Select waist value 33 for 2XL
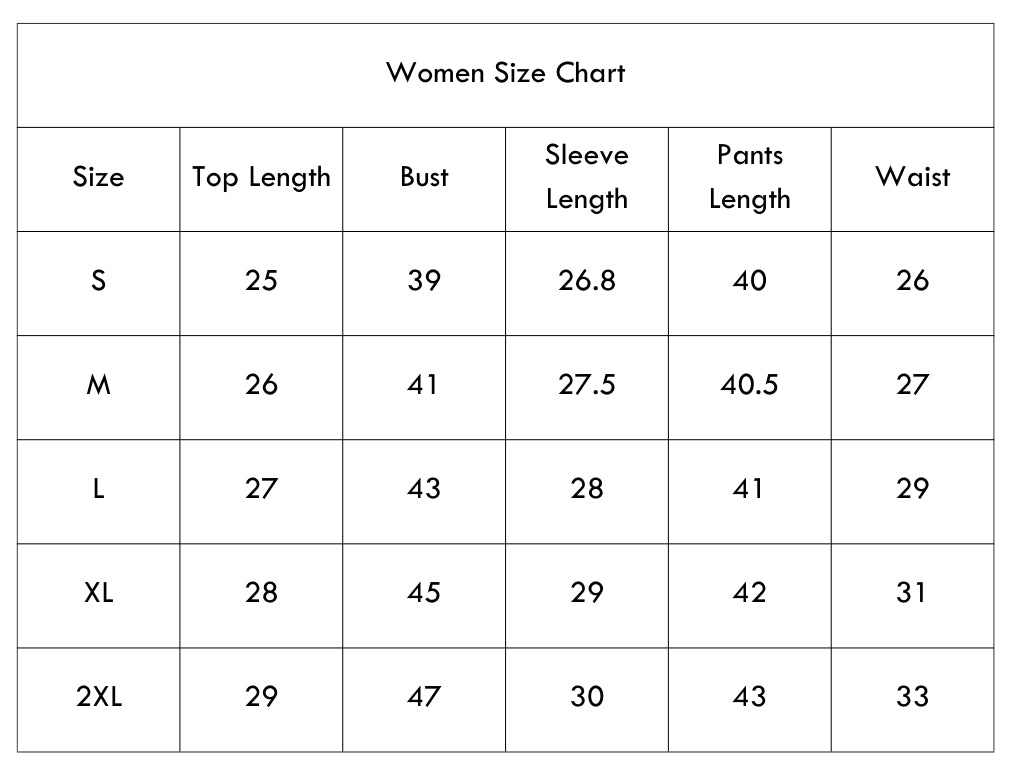 pyautogui.click(x=912, y=696)
